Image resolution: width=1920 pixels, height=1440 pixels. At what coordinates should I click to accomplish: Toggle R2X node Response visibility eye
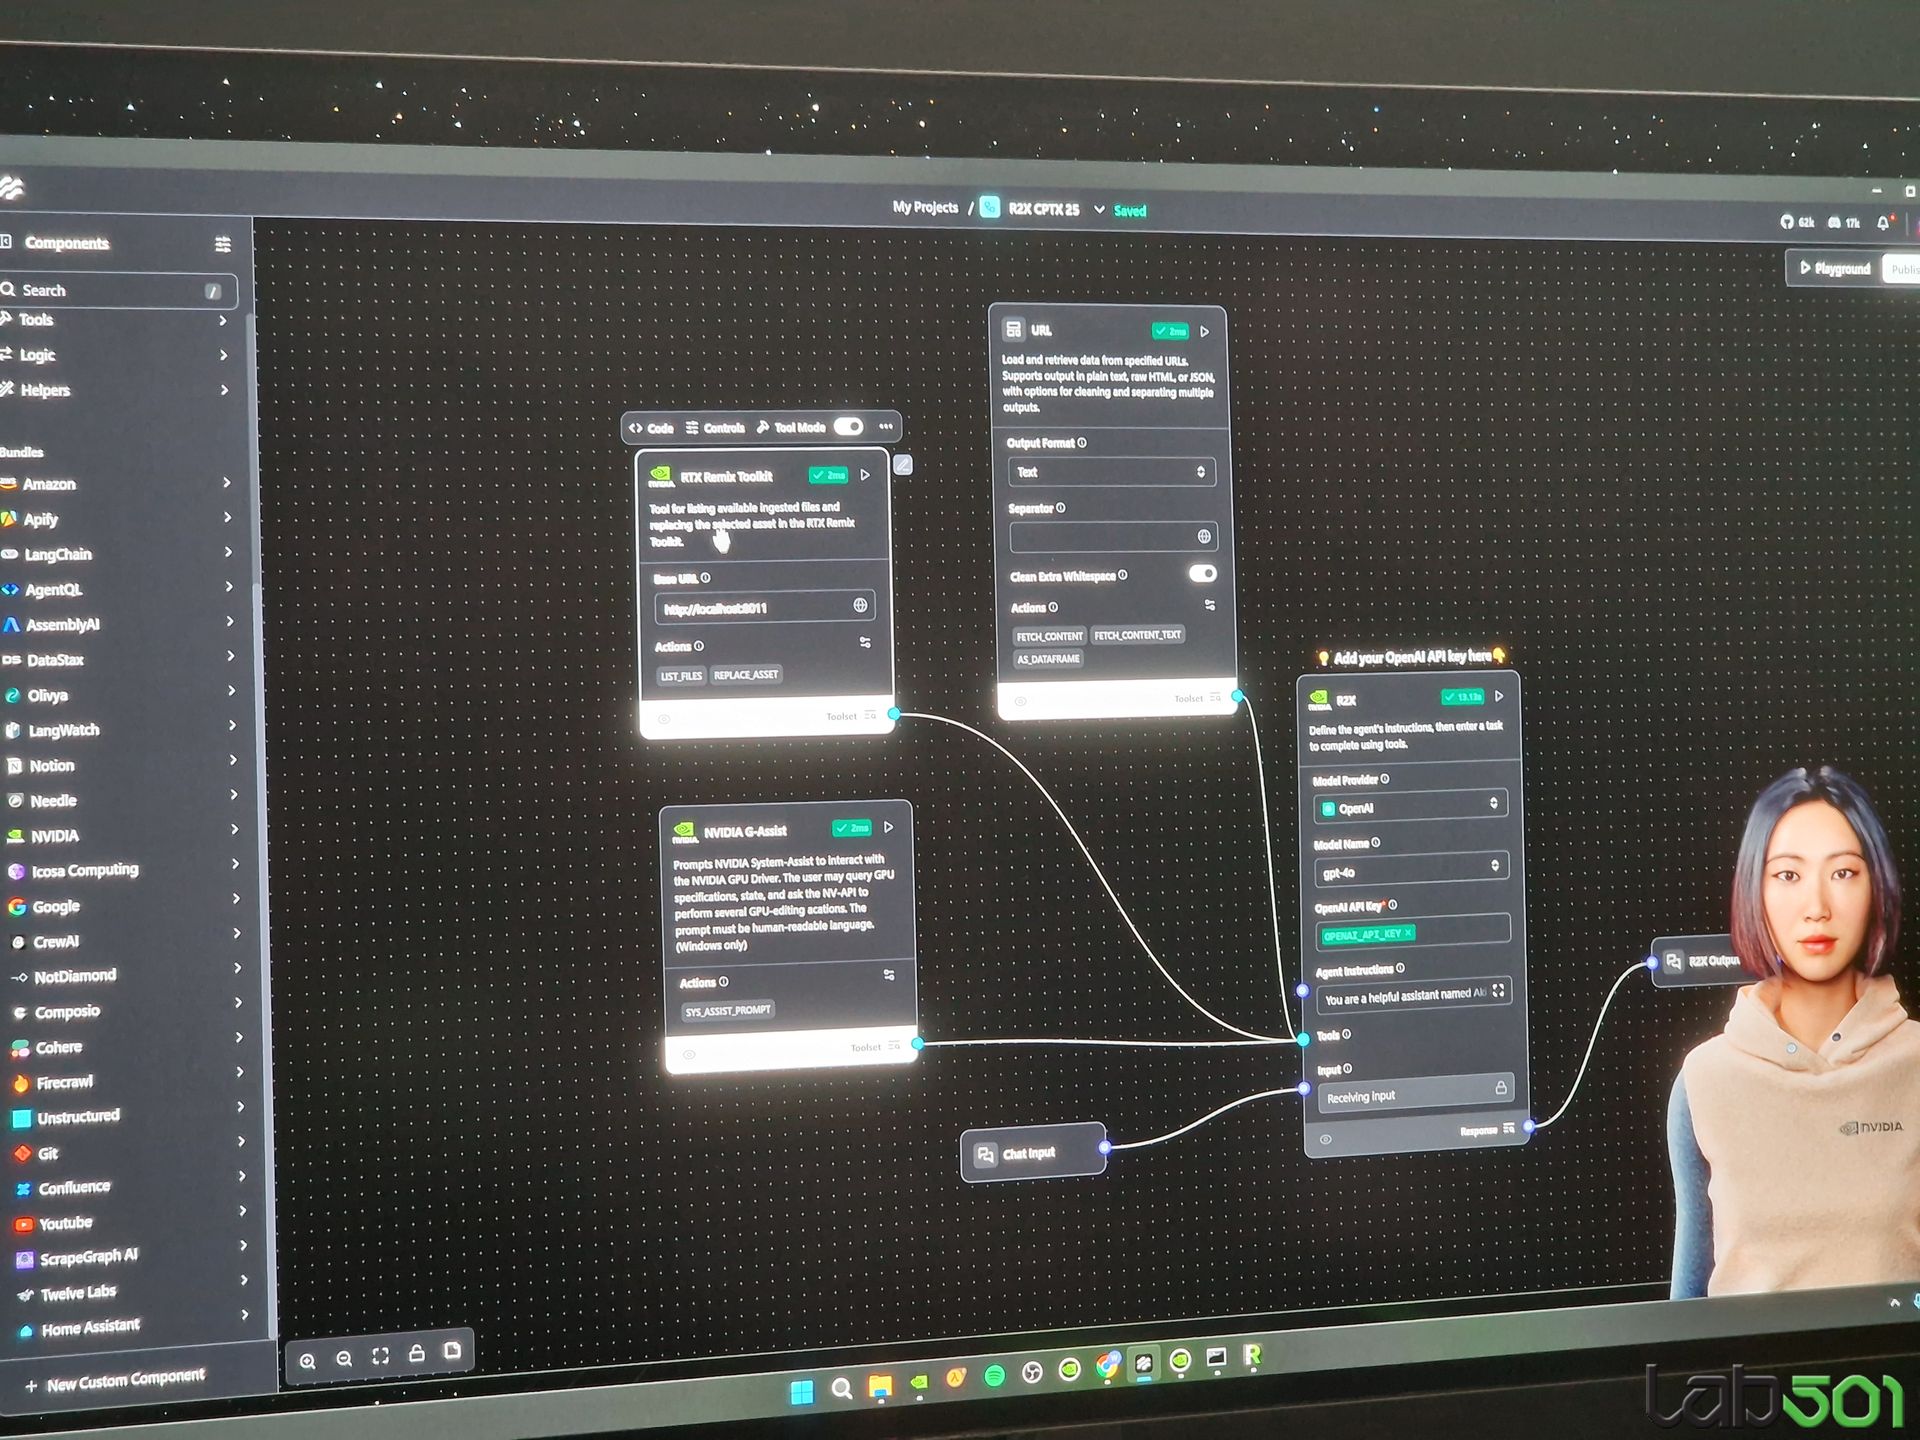pyautogui.click(x=1326, y=1139)
